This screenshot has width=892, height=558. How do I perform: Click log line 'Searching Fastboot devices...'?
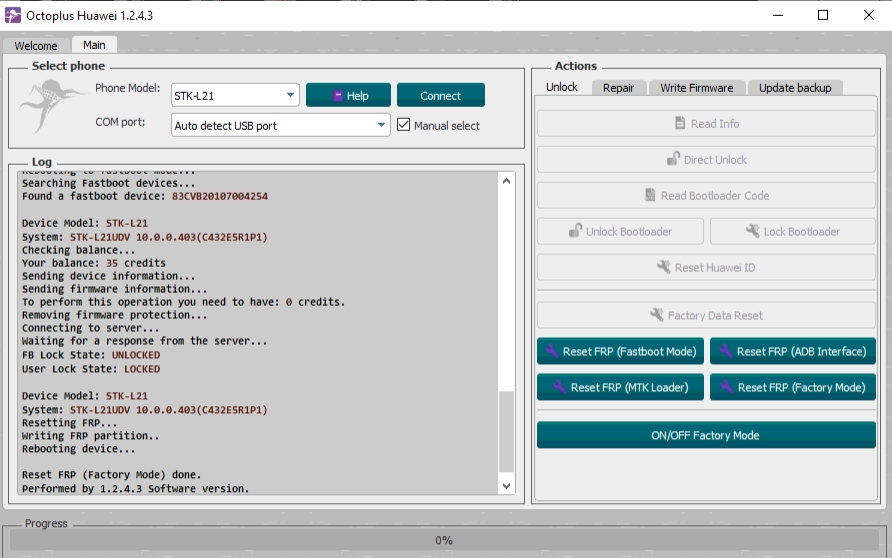tap(109, 183)
